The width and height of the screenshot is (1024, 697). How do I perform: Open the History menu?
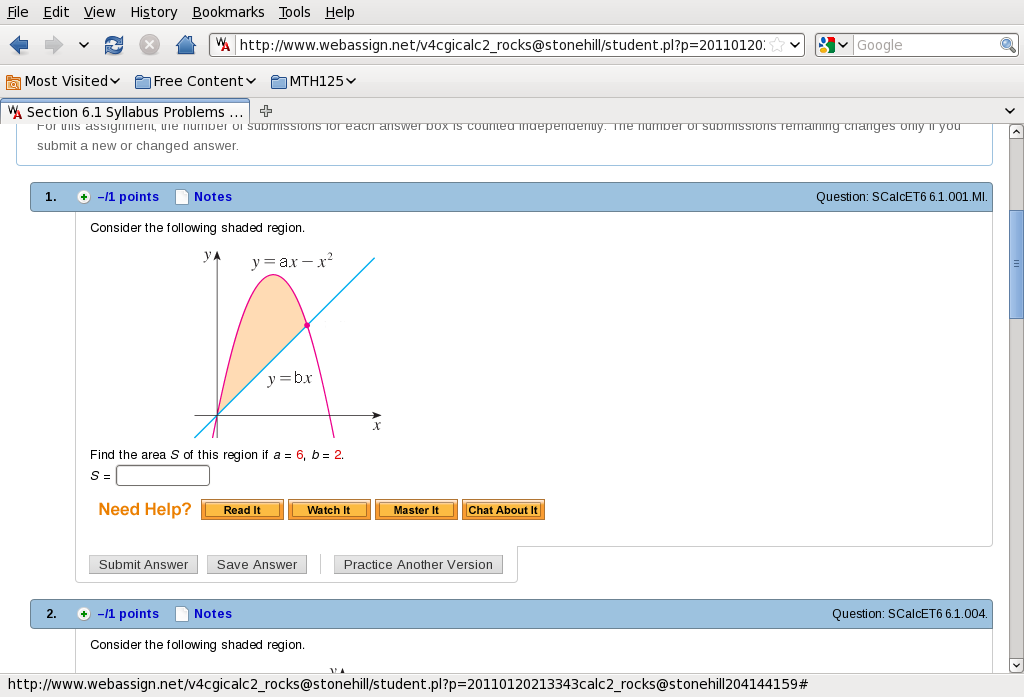[153, 12]
